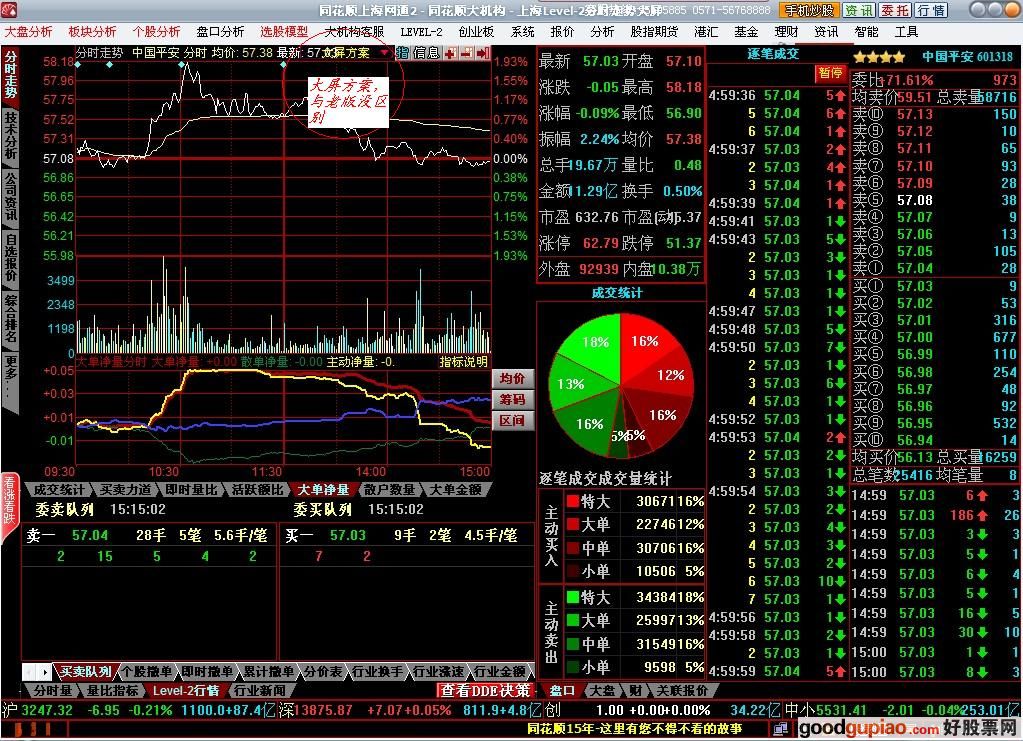Screen dimensions: 1023x741
Task: Click the cyan diamond marker near 11:30
Action: pos(283,65)
